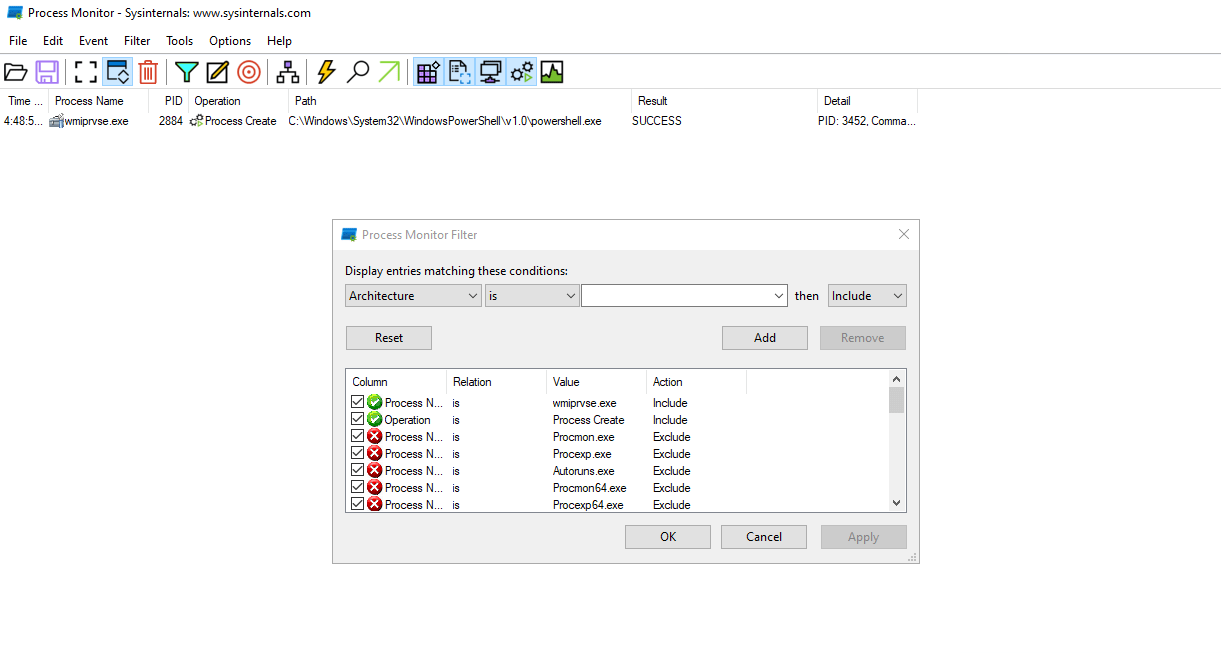Toggle the Autoscroll toolbar icon
Image resolution: width=1222 pixels, height=653 pixels.
118,72
